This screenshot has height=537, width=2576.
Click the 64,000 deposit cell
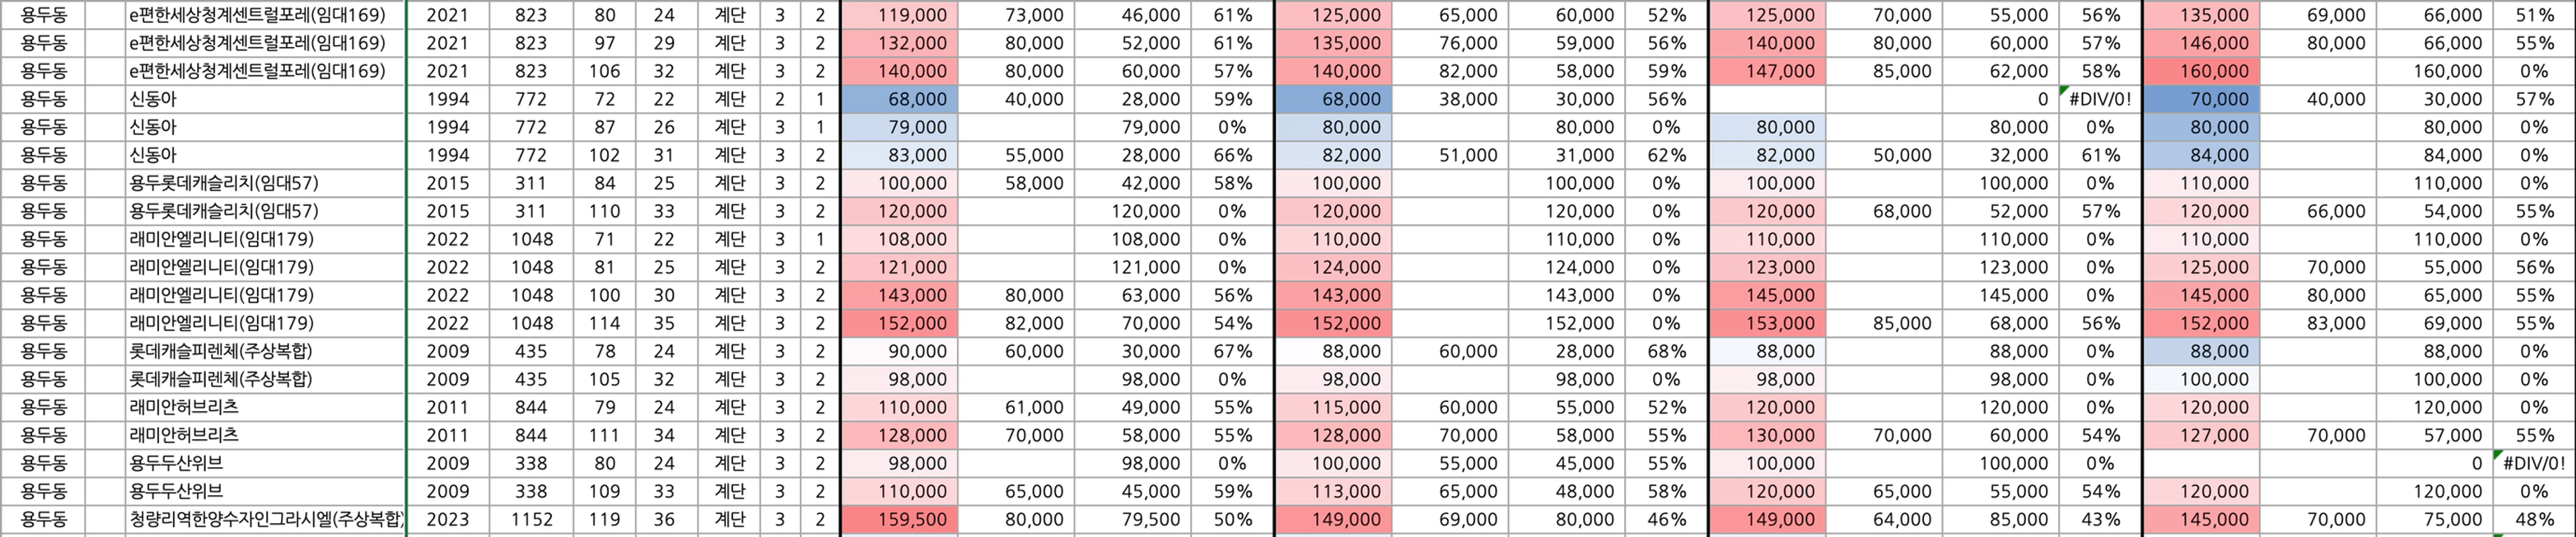[1884, 519]
